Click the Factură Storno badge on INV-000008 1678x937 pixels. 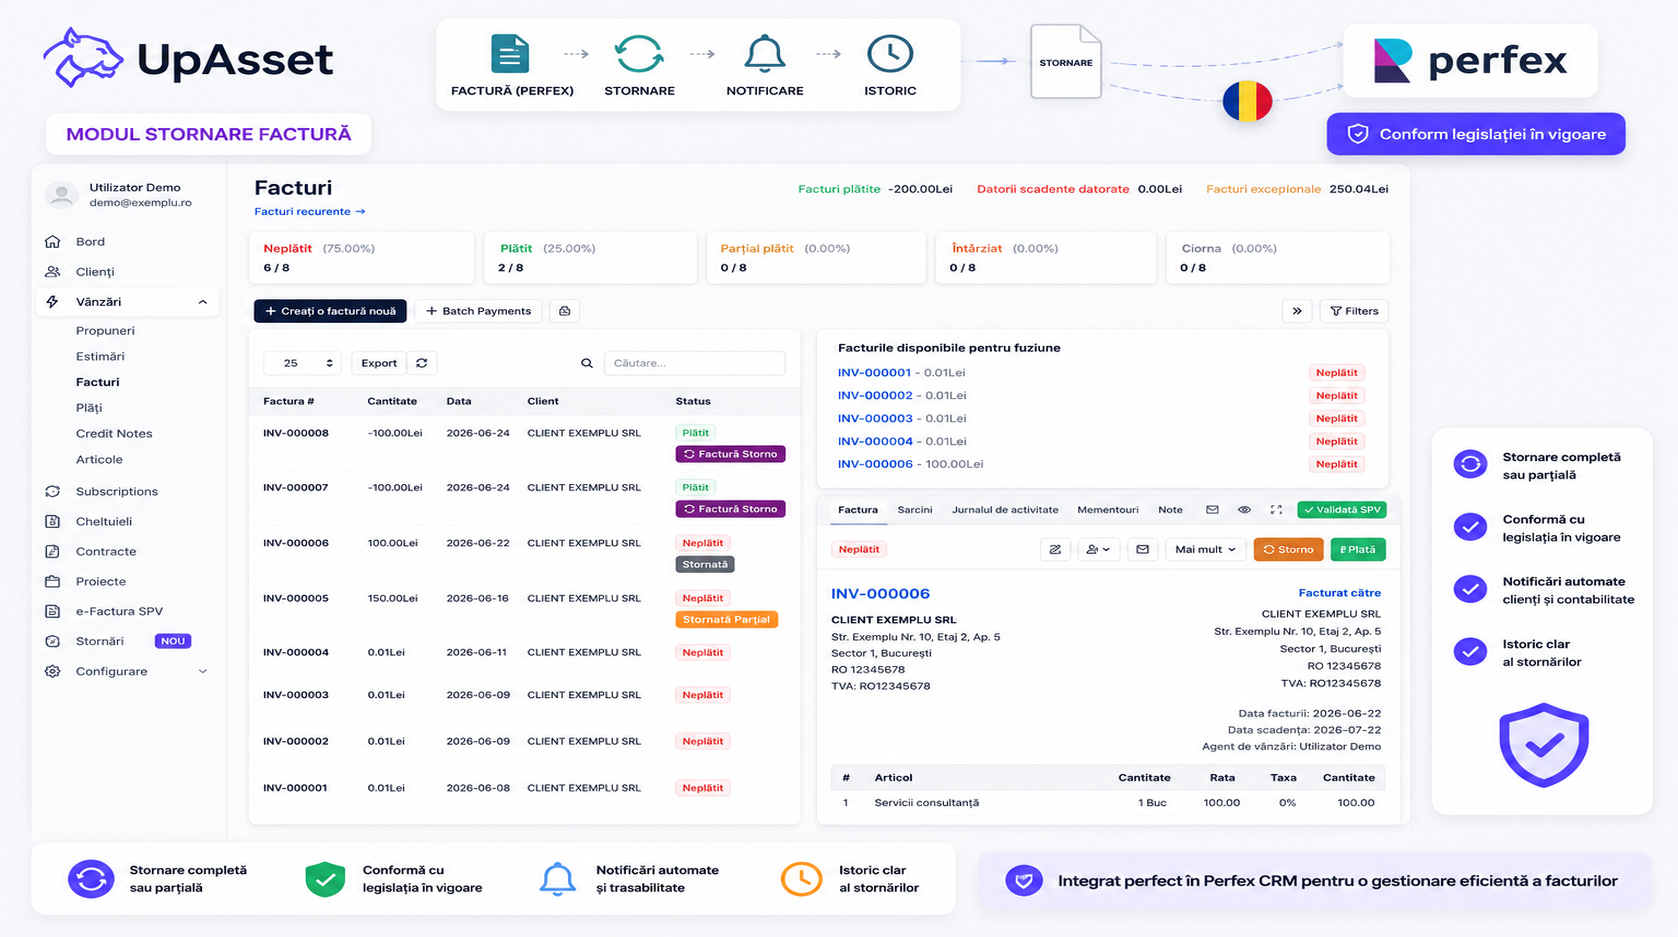730,454
